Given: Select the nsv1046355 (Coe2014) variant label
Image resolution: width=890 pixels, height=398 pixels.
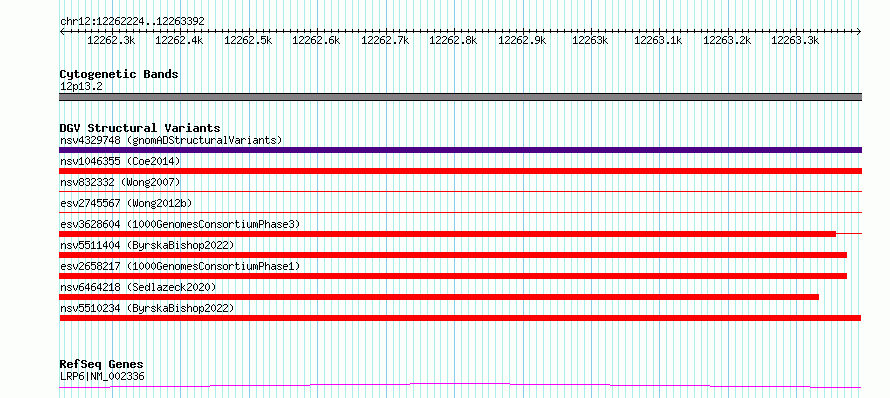Looking at the screenshot, I should click(x=120, y=161).
